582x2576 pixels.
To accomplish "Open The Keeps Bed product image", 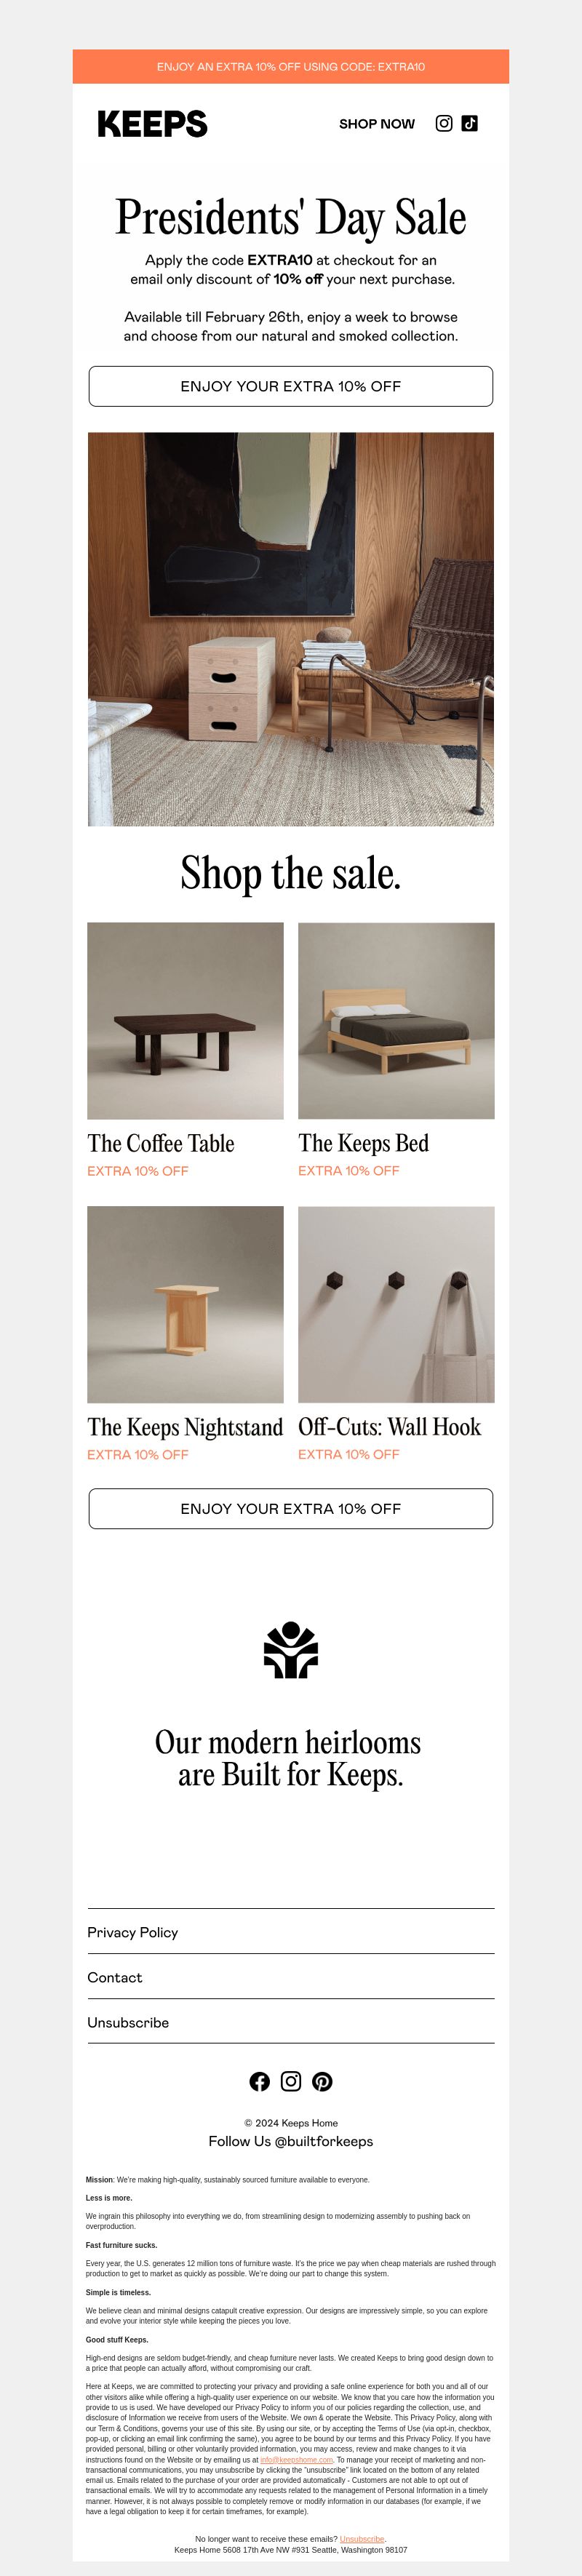I will pyautogui.click(x=396, y=1021).
